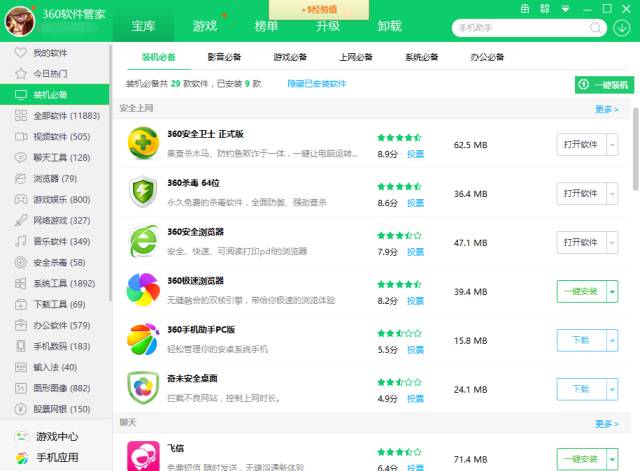
Task: Click 投票 link for 360杀毒
Action: [416, 203]
